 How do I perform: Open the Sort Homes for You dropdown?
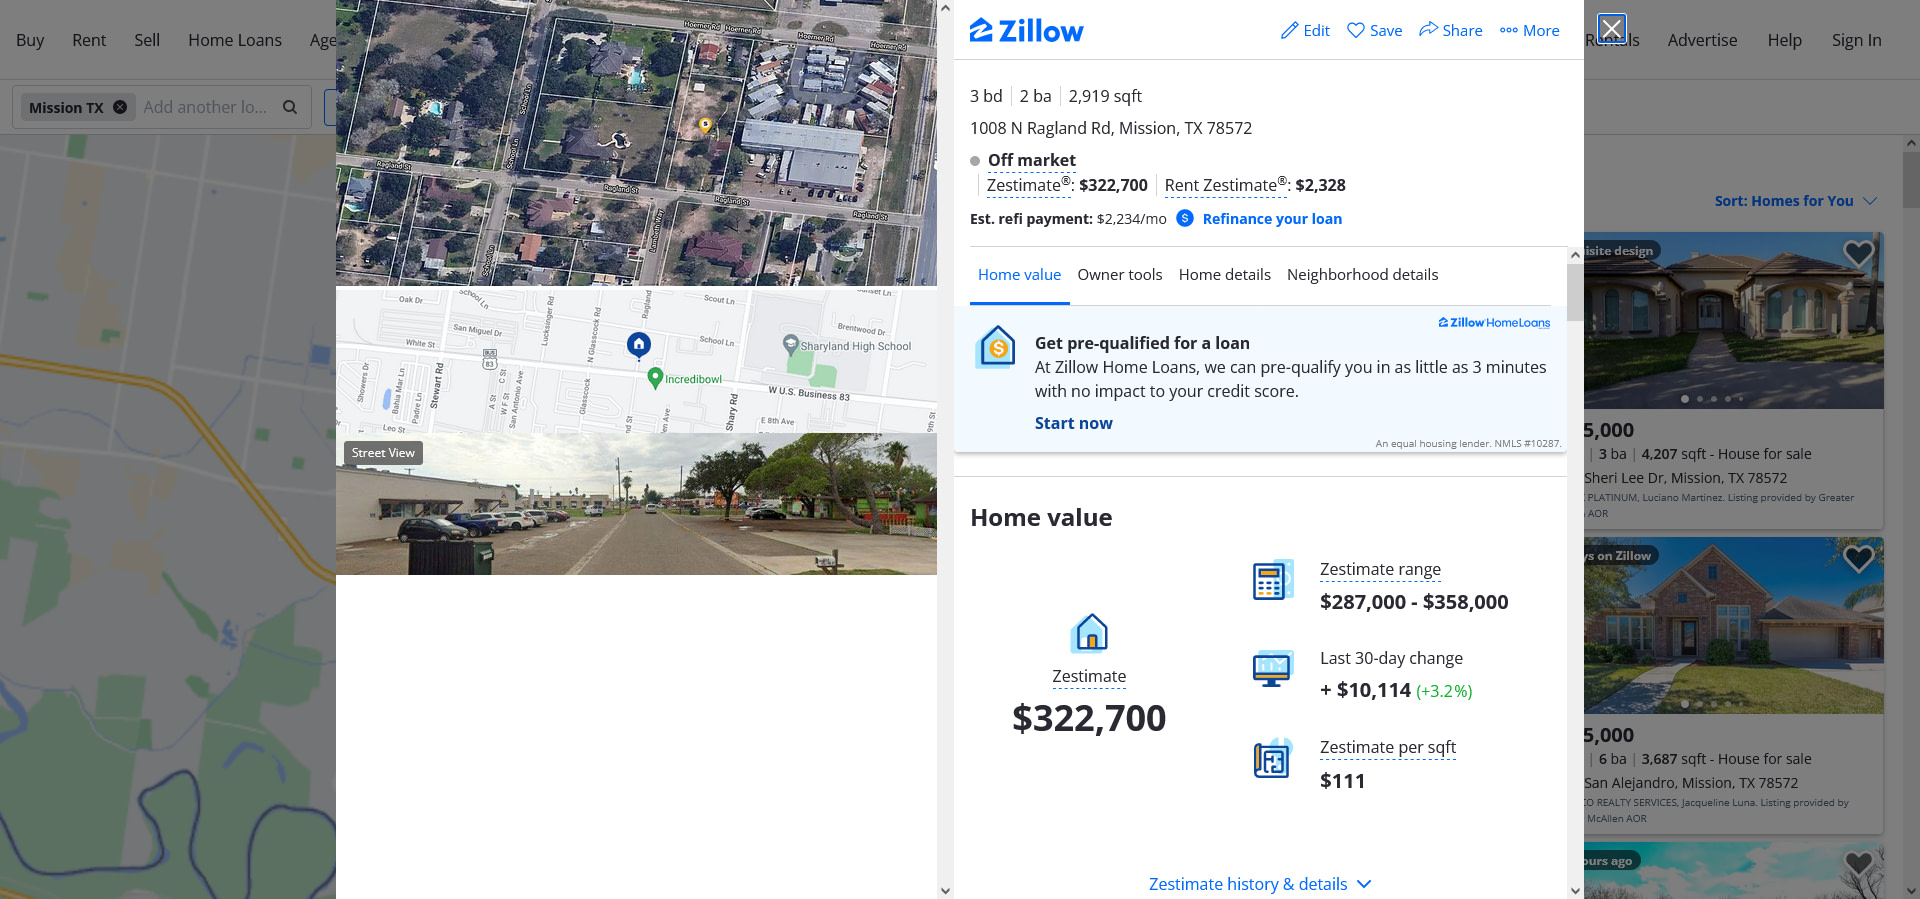(1796, 201)
